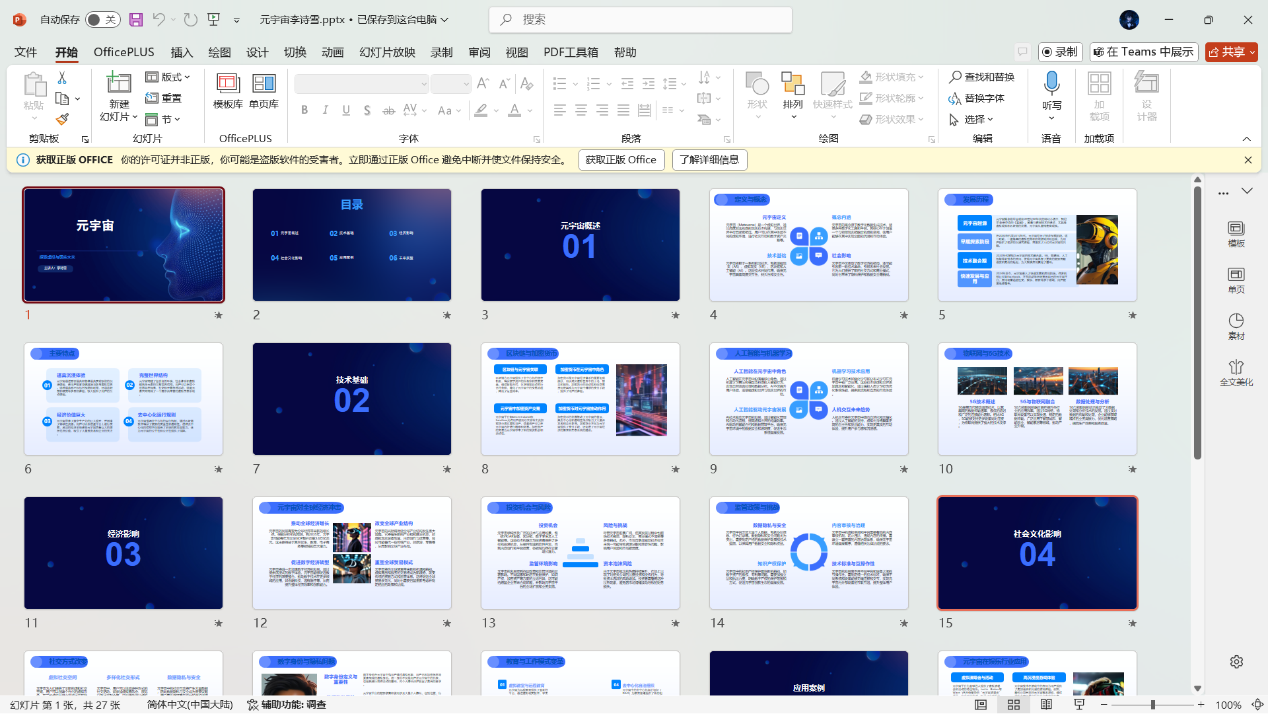Open the 单页库 single-page library
Screen dimensions: 1268x714
tap(264, 91)
